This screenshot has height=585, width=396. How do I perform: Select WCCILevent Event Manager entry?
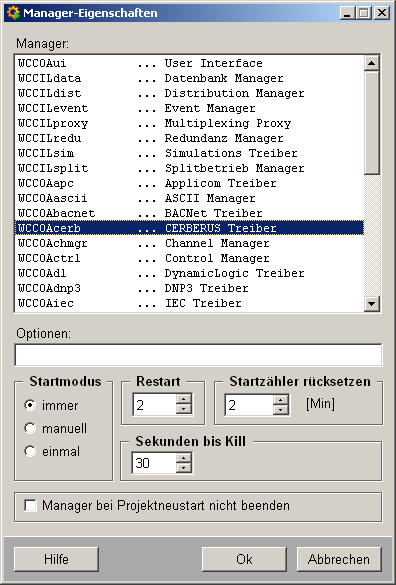point(189,108)
